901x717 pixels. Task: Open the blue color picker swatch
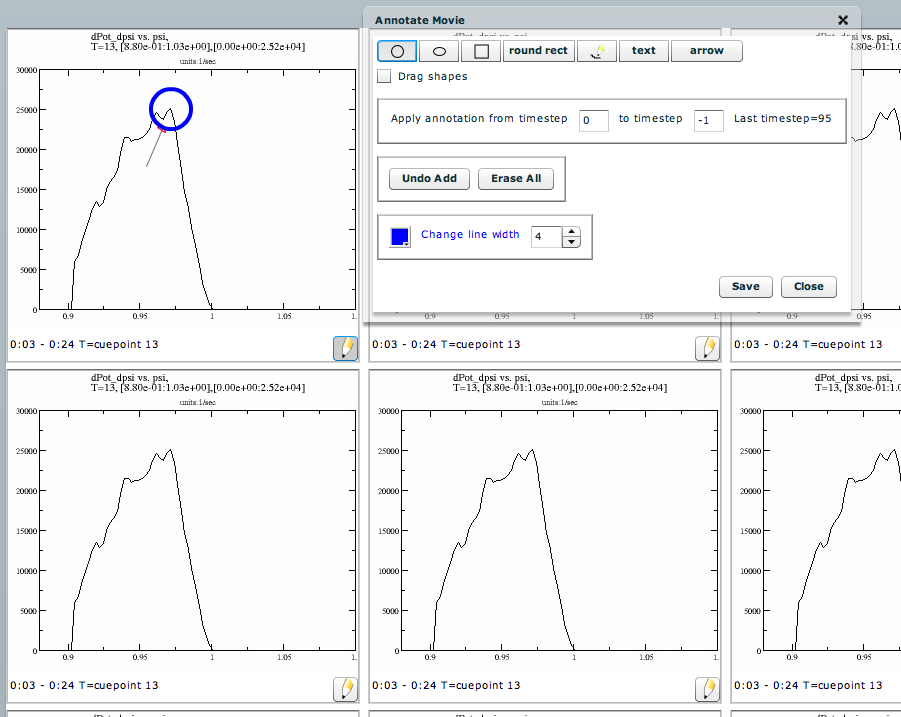[x=400, y=237]
